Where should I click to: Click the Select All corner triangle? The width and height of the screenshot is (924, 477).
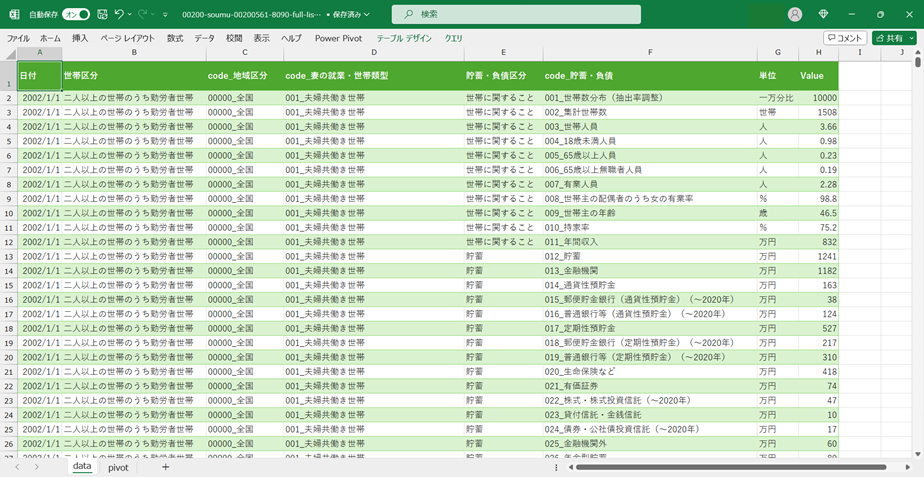coord(11,52)
